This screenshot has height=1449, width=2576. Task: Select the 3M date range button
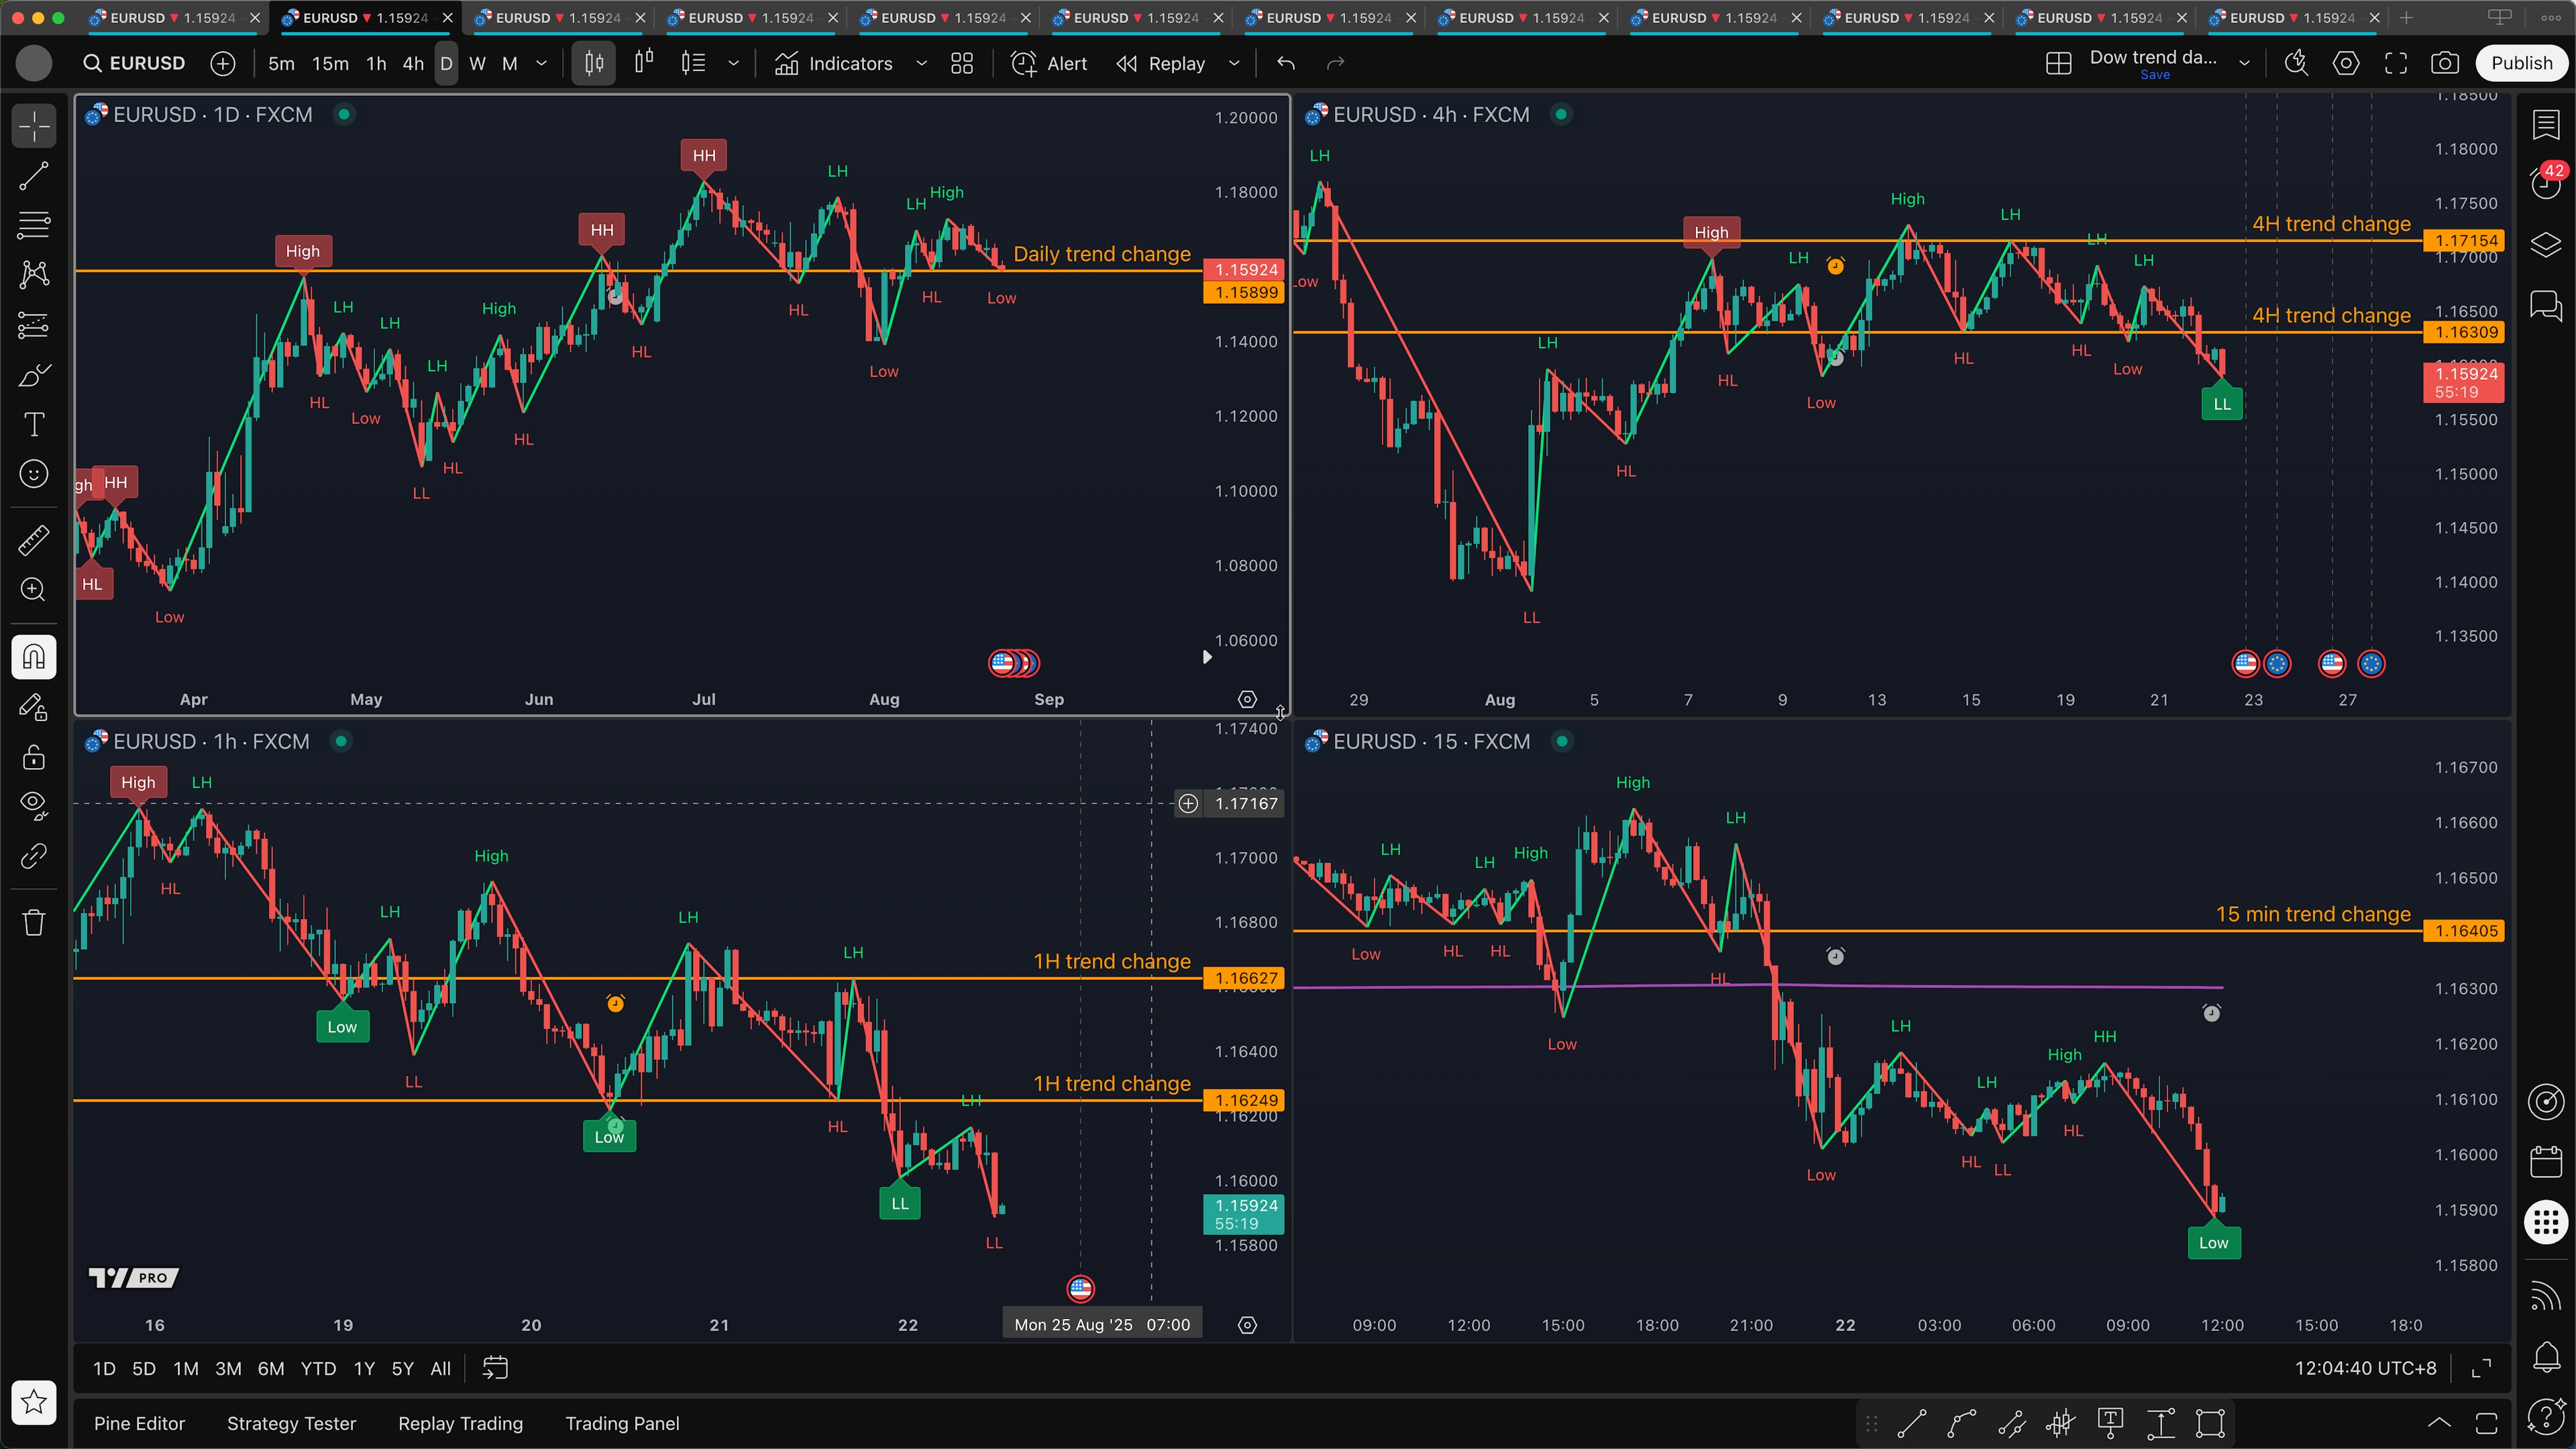click(228, 1368)
